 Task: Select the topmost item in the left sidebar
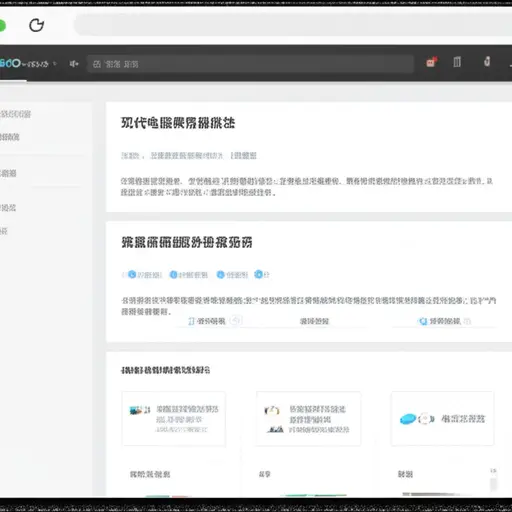[x=15, y=114]
